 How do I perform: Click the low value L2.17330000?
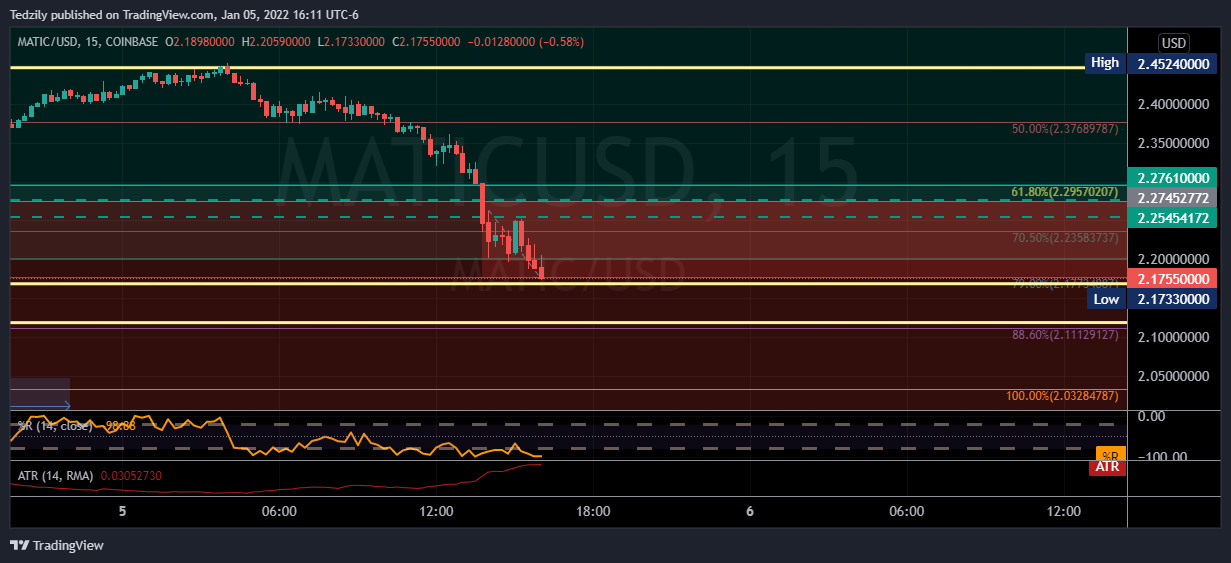(351, 42)
